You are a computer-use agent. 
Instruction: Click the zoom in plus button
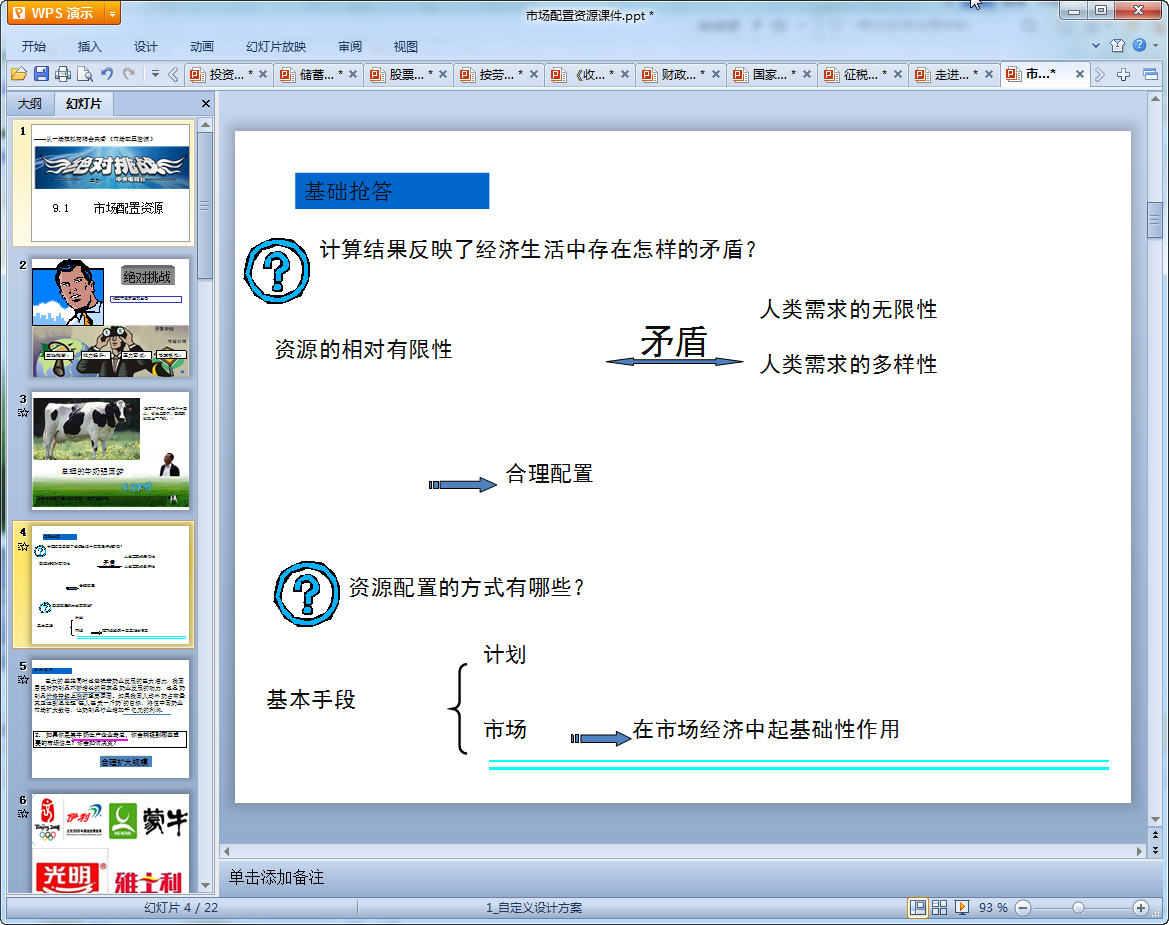pyautogui.click(x=1141, y=908)
